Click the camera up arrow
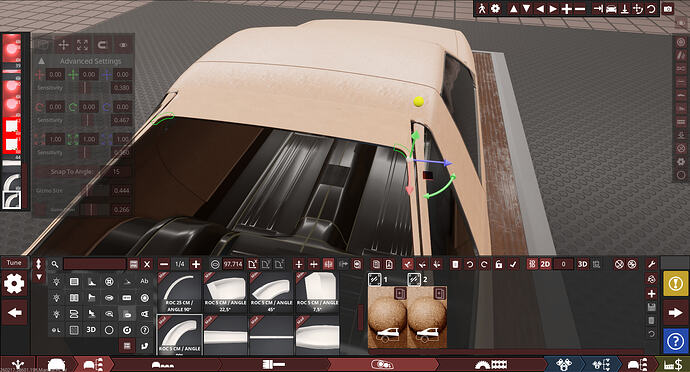690x372 pixels. tap(513, 9)
